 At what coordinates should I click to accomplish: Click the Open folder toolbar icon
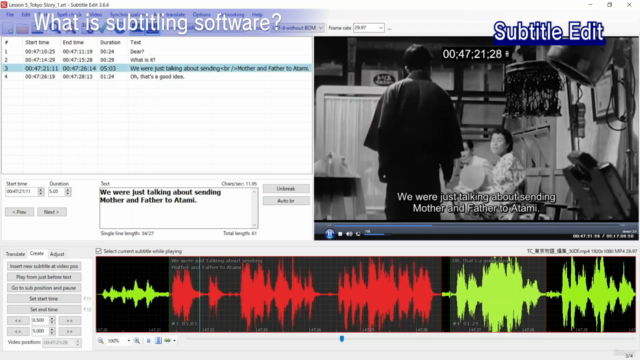coord(22,28)
